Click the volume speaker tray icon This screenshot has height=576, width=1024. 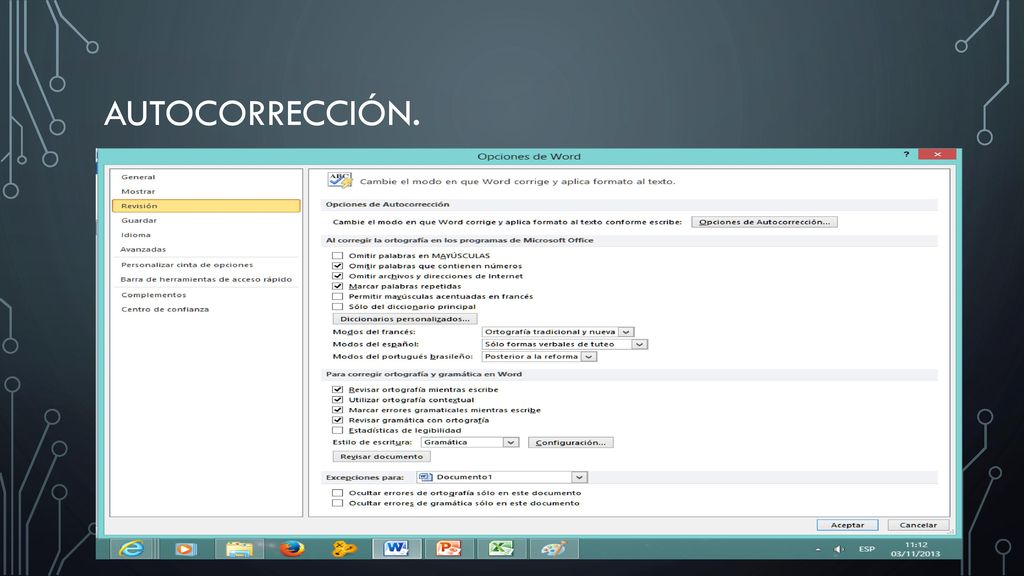click(839, 549)
